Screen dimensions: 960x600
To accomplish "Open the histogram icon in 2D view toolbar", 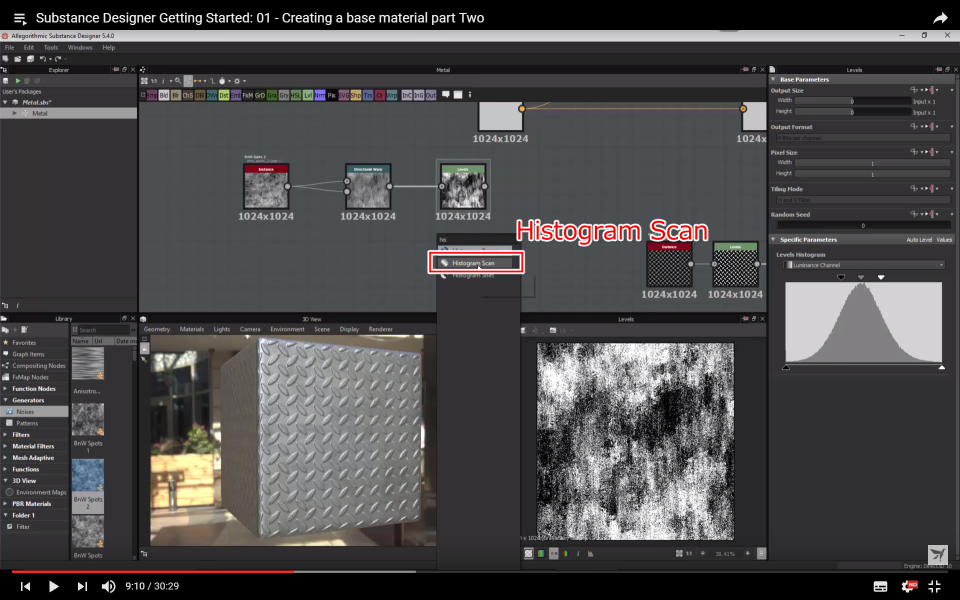I will click(590, 553).
